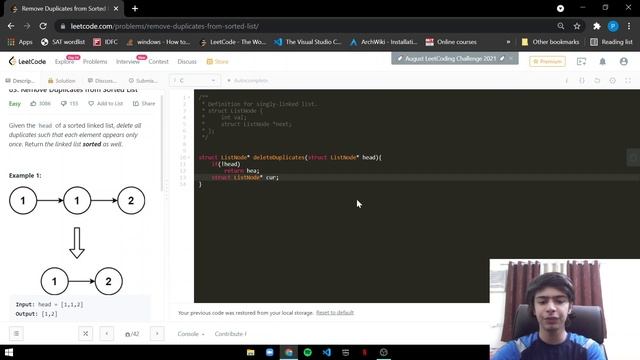640x360 pixels.
Task: Open the Chrome profile avatar
Action: point(613,26)
